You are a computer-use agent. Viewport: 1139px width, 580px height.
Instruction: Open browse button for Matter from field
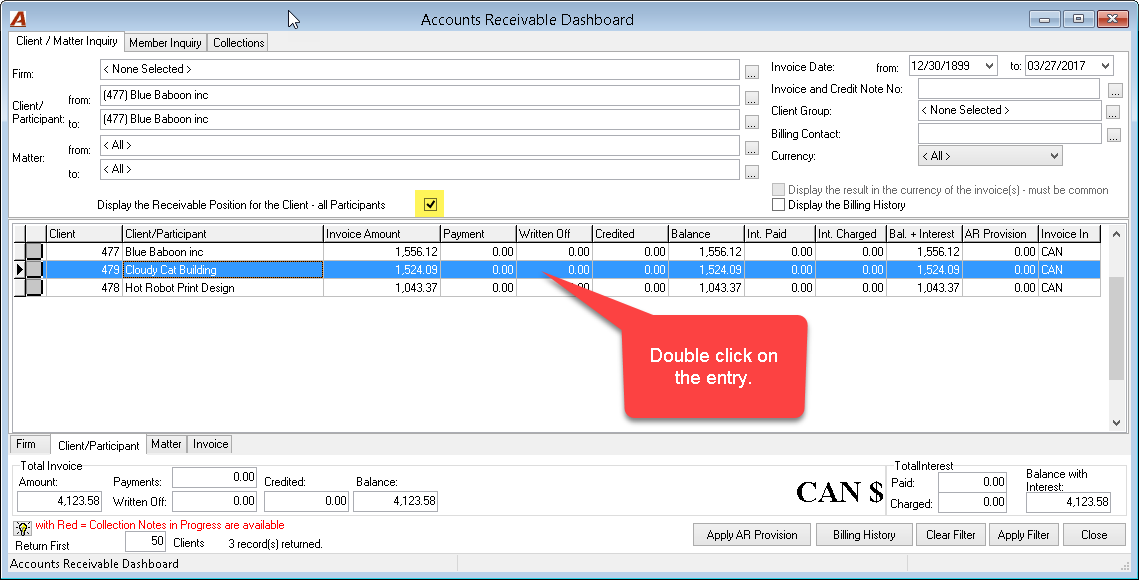coord(752,148)
